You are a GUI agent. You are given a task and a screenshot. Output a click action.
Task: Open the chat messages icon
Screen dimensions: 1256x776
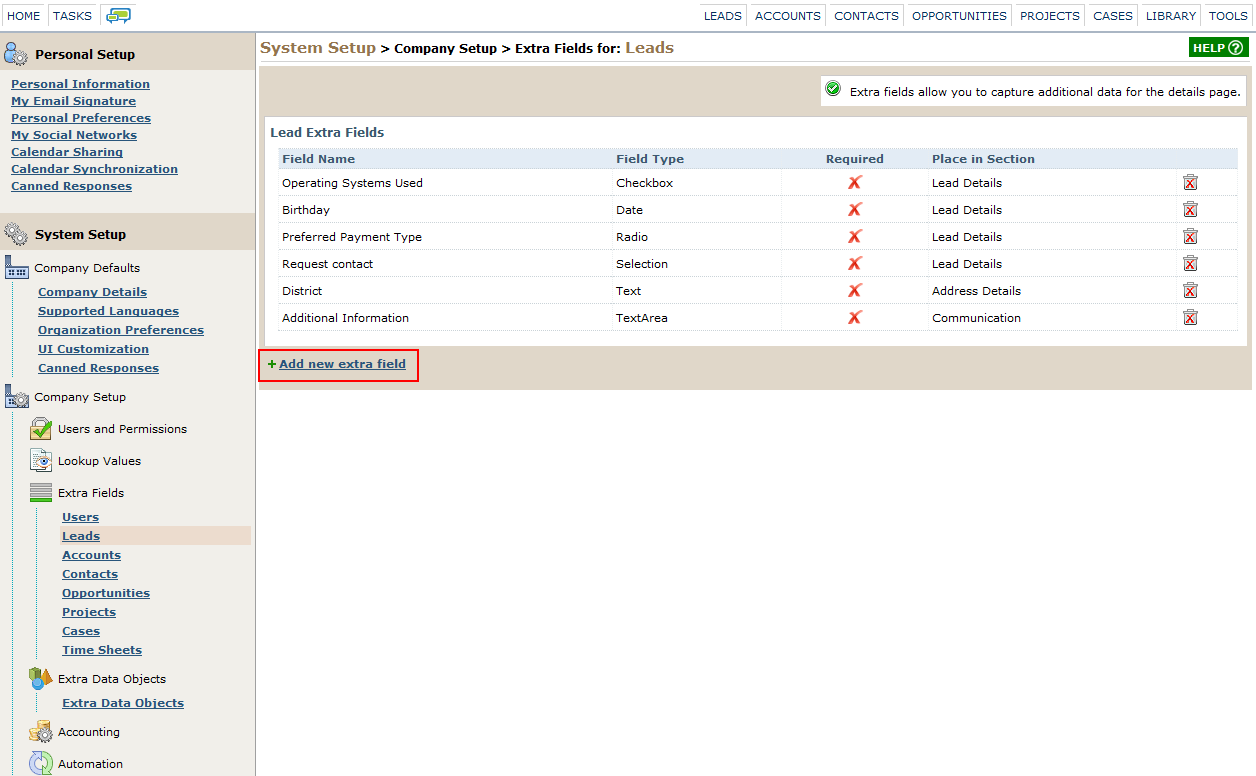pos(118,16)
